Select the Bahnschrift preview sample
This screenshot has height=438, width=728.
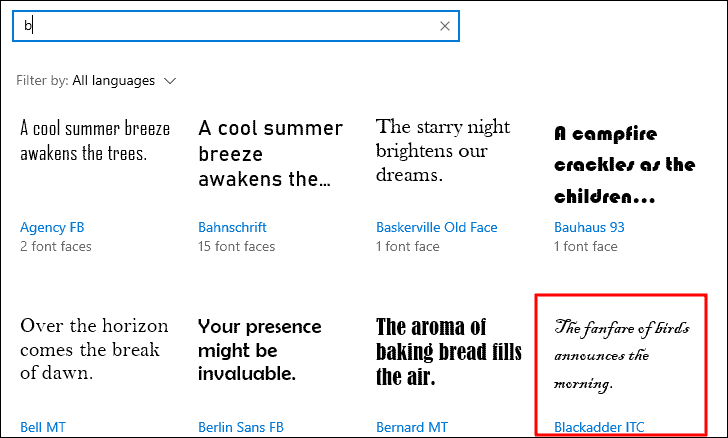click(x=270, y=153)
